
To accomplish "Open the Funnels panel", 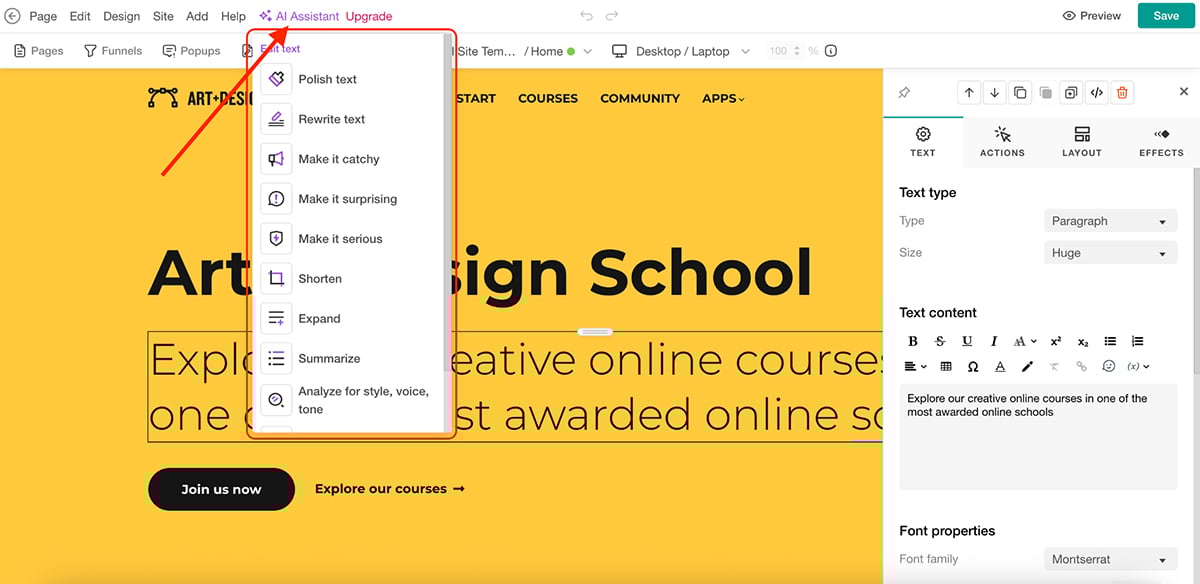I will 112,50.
